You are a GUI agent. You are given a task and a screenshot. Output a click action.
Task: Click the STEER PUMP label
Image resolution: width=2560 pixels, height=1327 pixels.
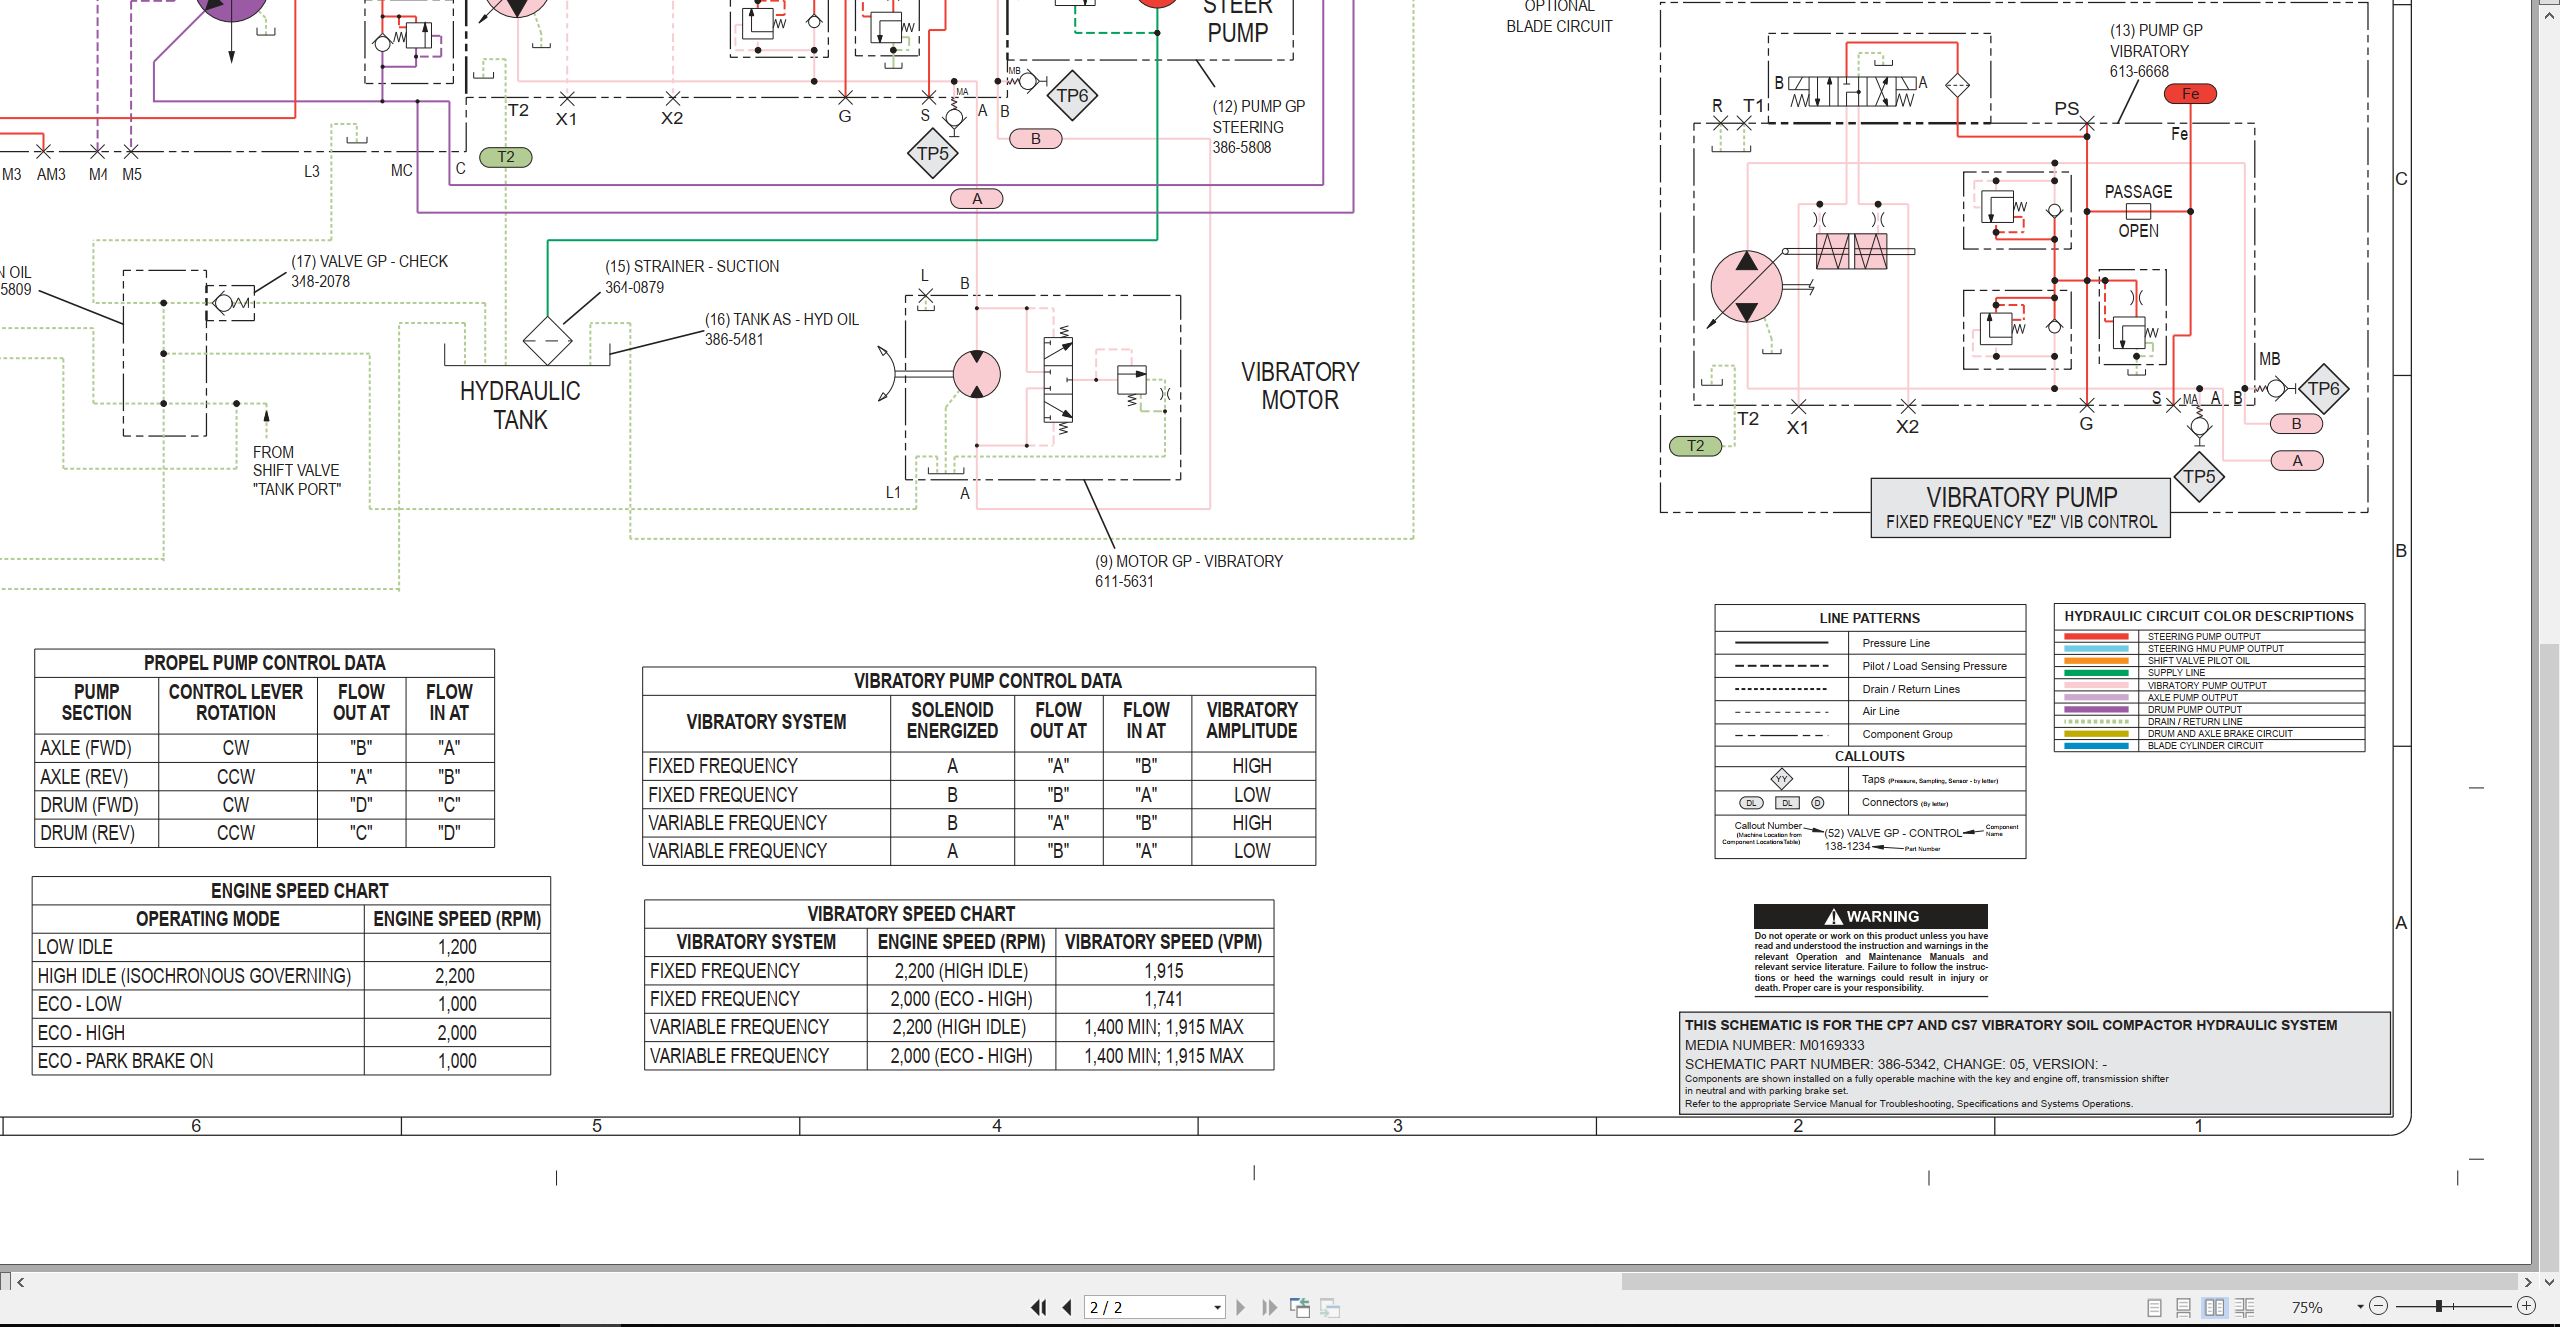tap(1238, 21)
